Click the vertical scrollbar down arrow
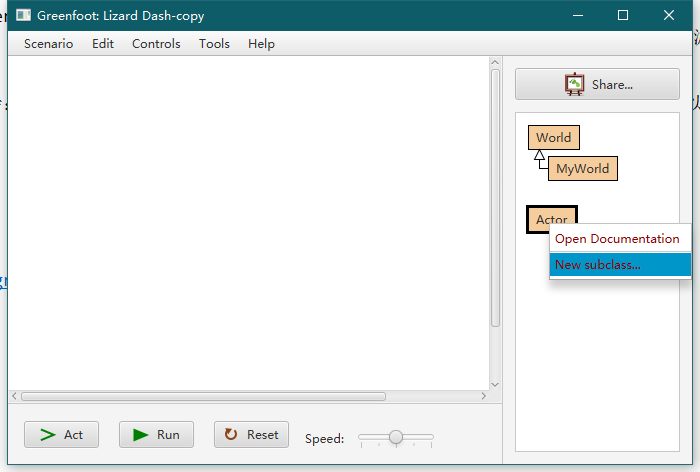 (x=495, y=384)
